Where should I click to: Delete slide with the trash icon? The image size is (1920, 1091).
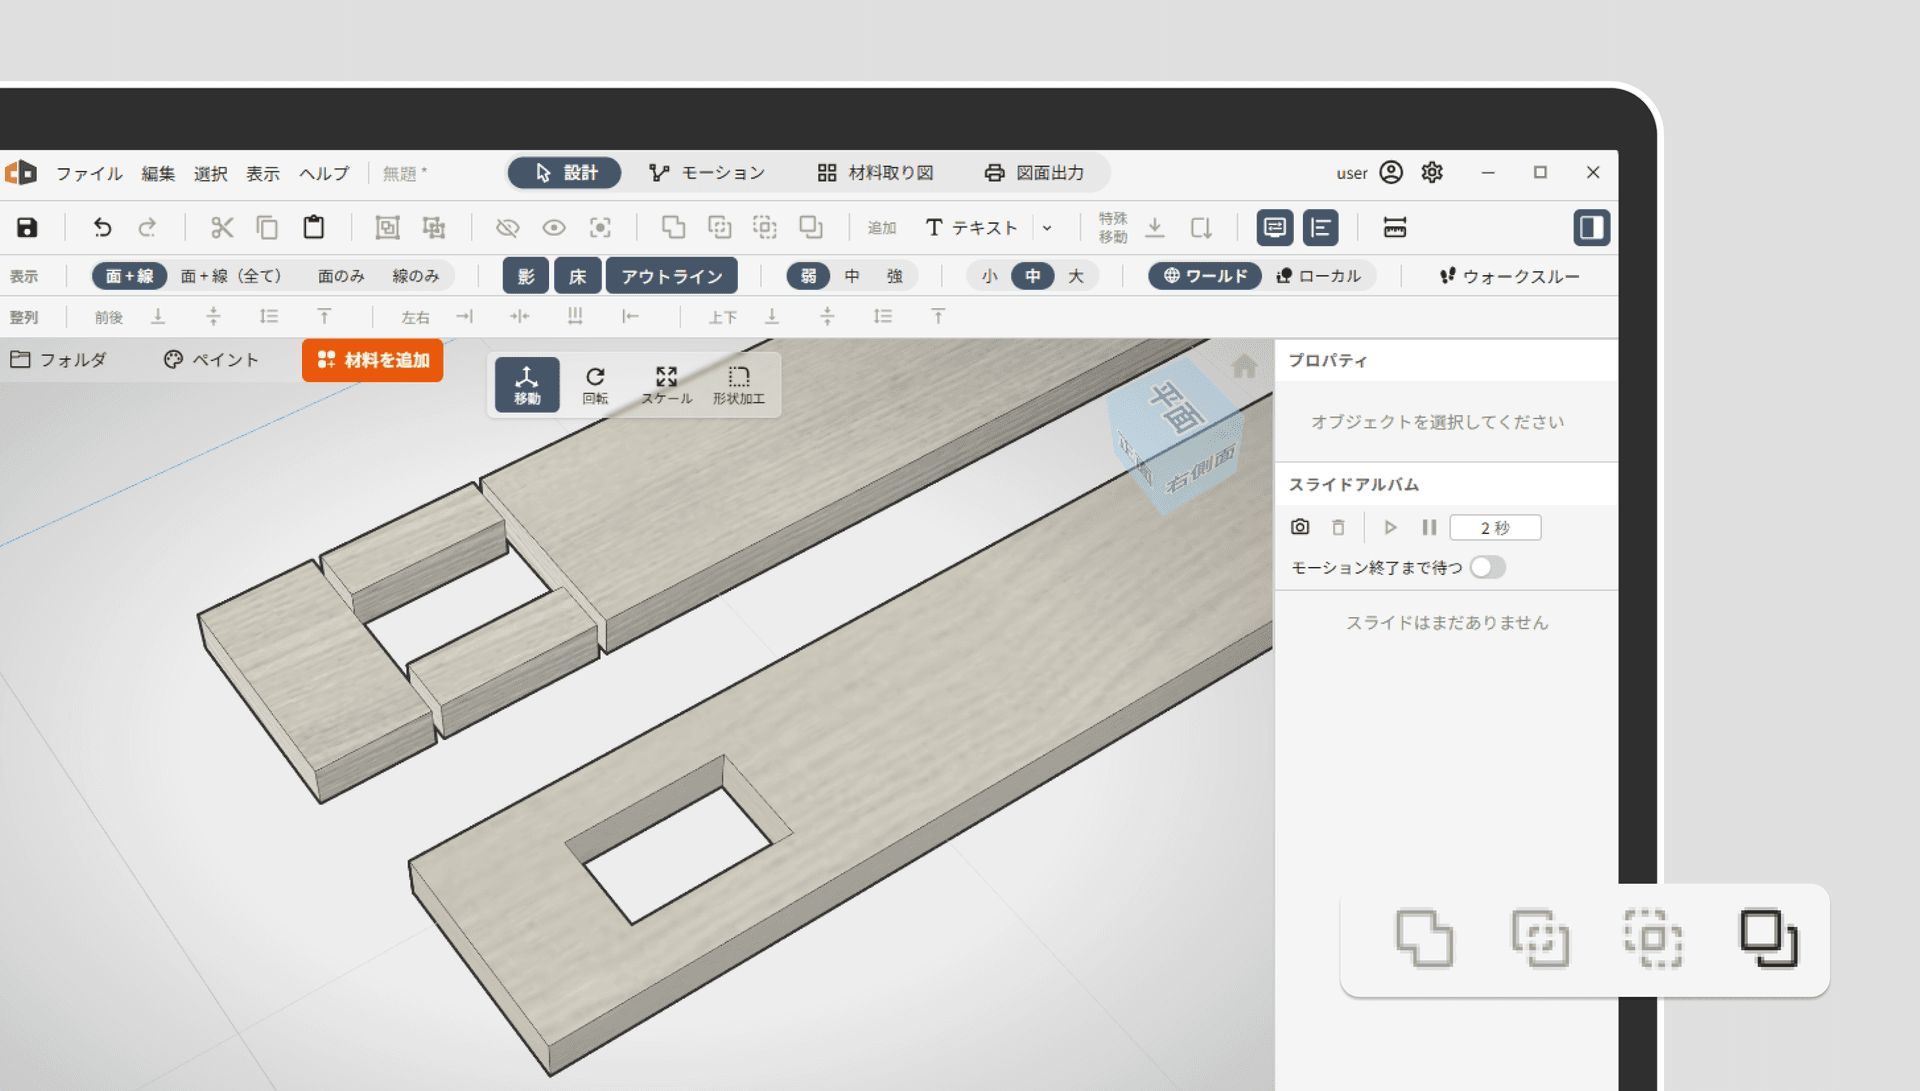pyautogui.click(x=1338, y=527)
